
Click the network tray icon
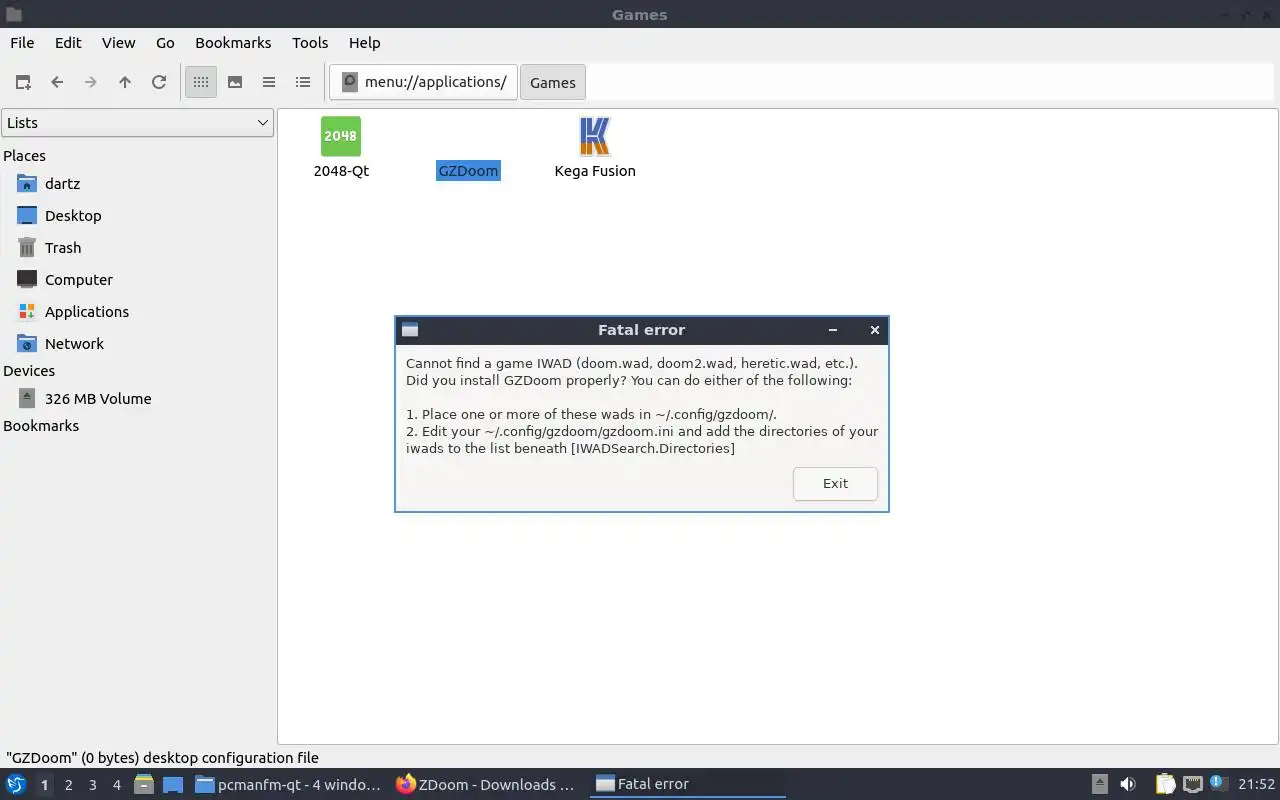[x=1192, y=784]
